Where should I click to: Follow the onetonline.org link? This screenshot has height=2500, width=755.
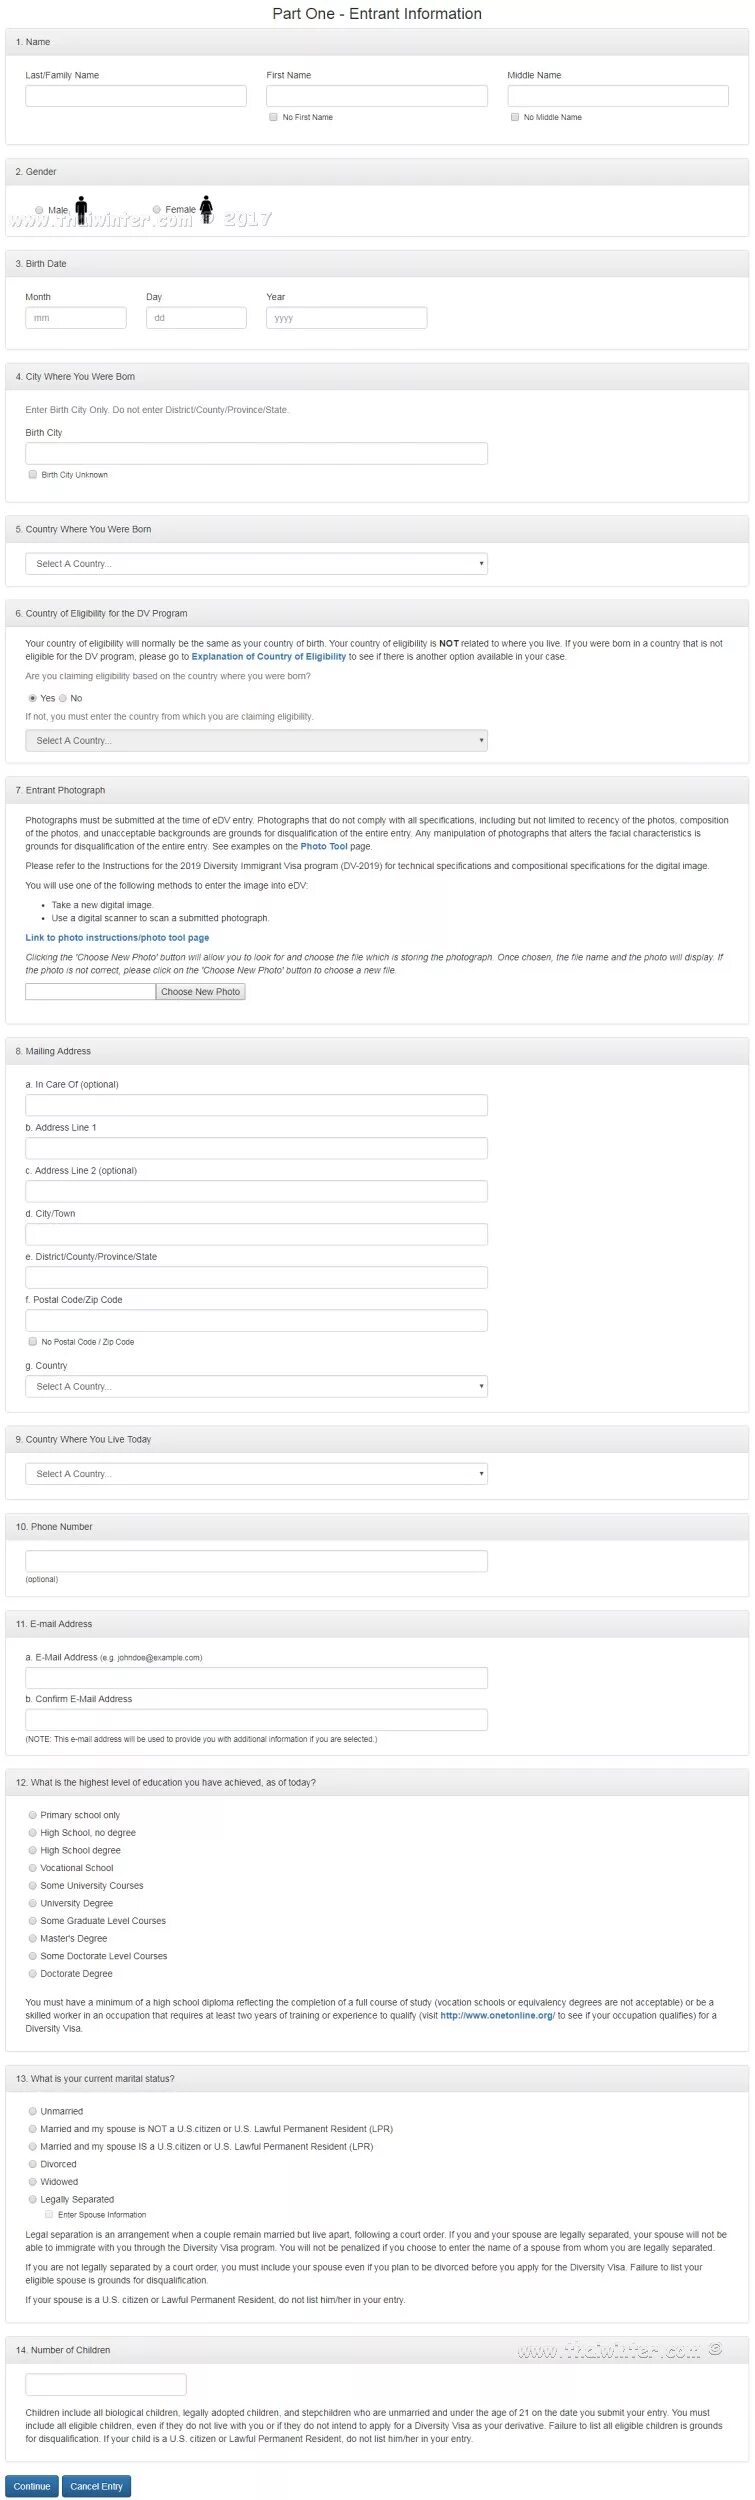click(x=497, y=2015)
